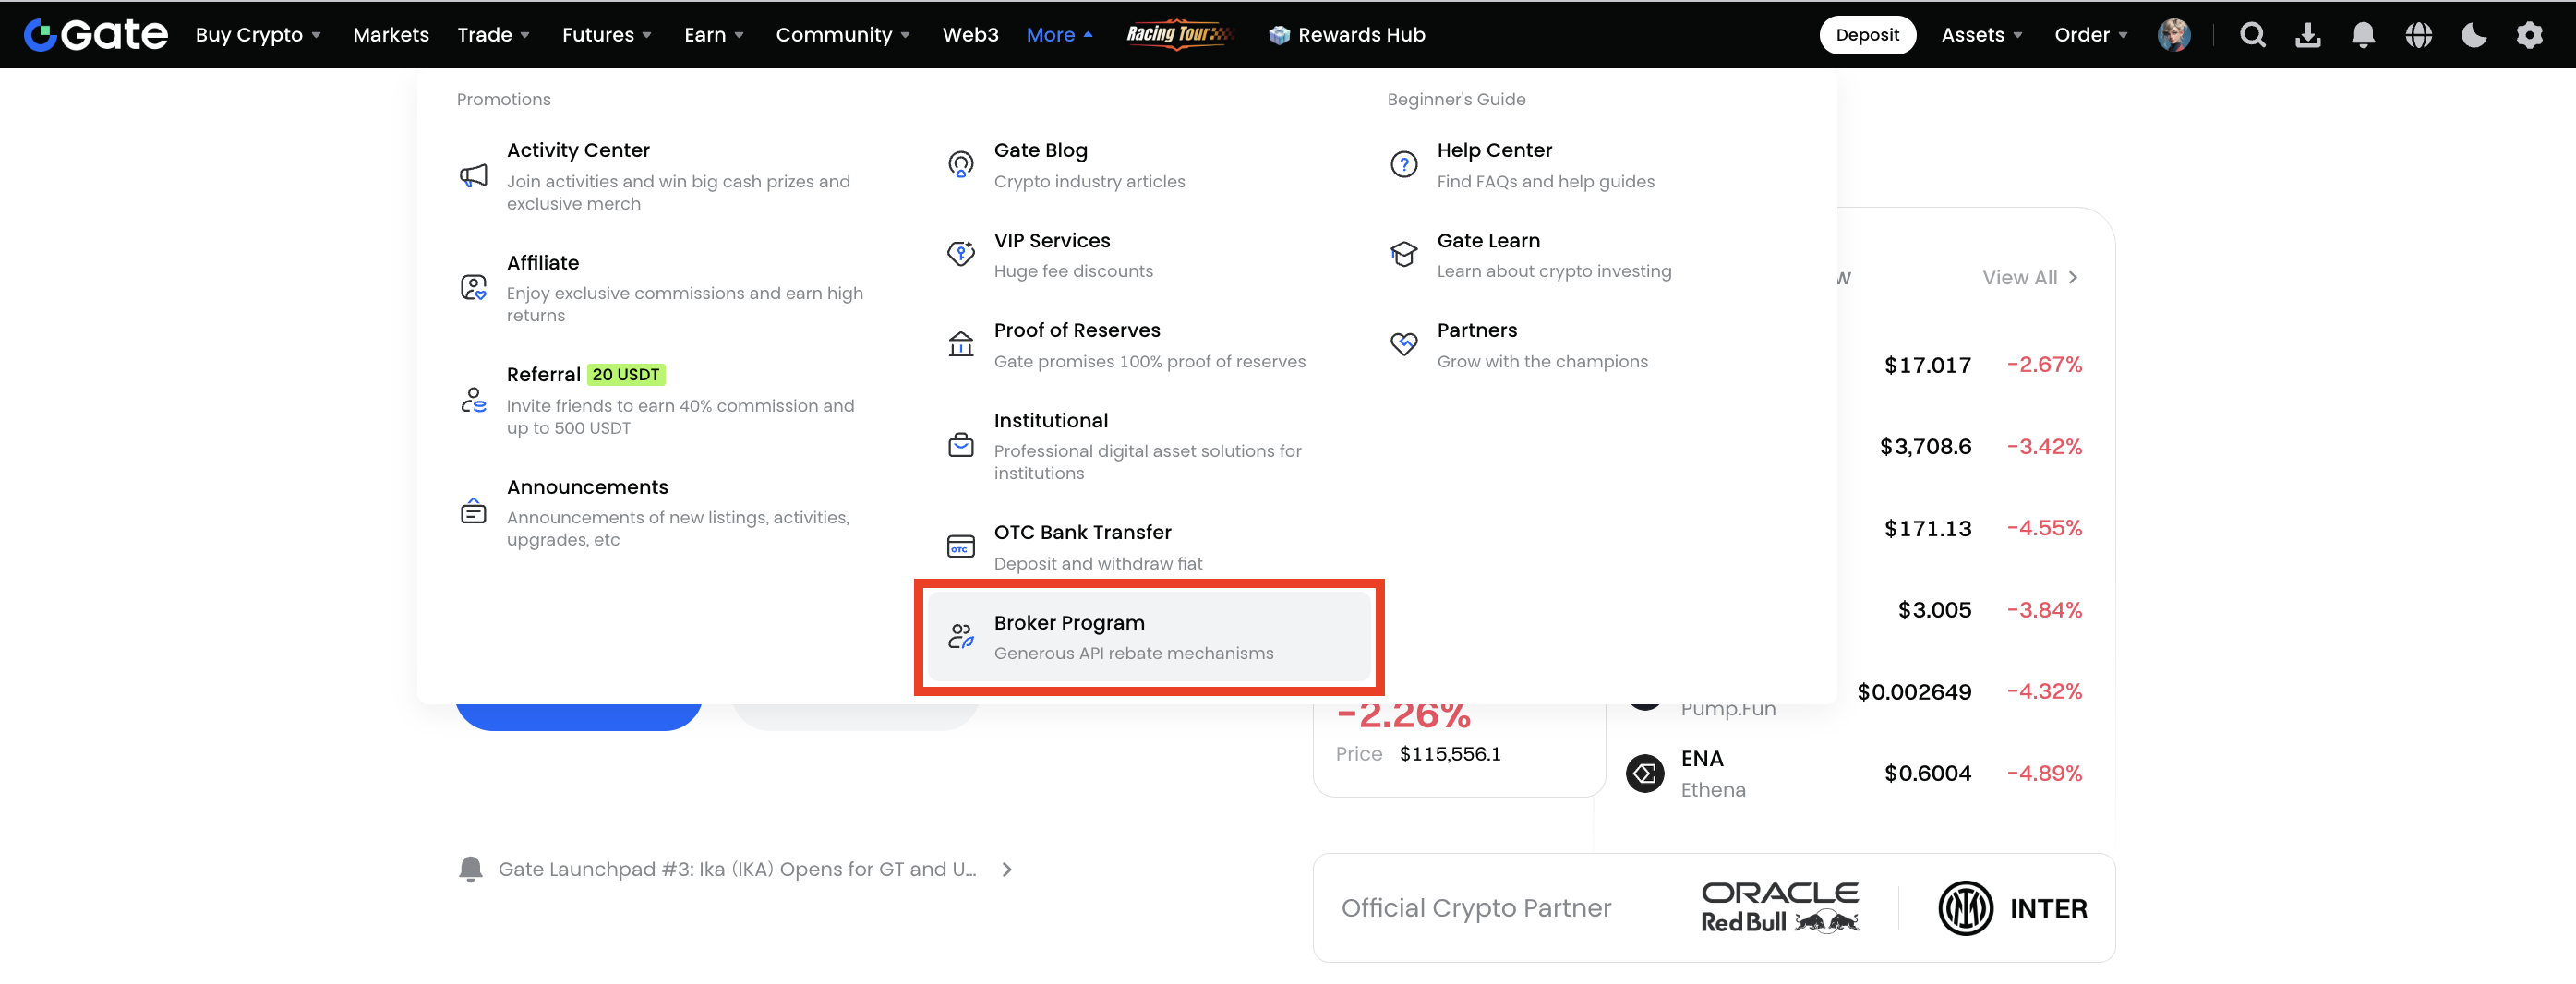This screenshot has width=2576, height=984.
Task: Click View All link
Action: coord(2029,278)
